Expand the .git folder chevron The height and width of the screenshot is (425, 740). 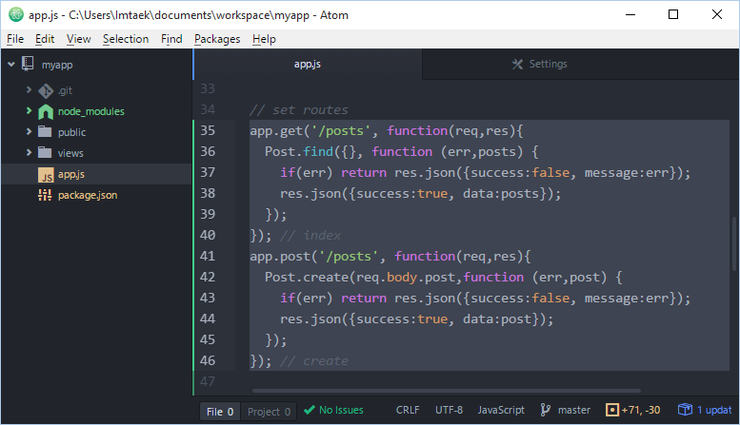point(29,90)
